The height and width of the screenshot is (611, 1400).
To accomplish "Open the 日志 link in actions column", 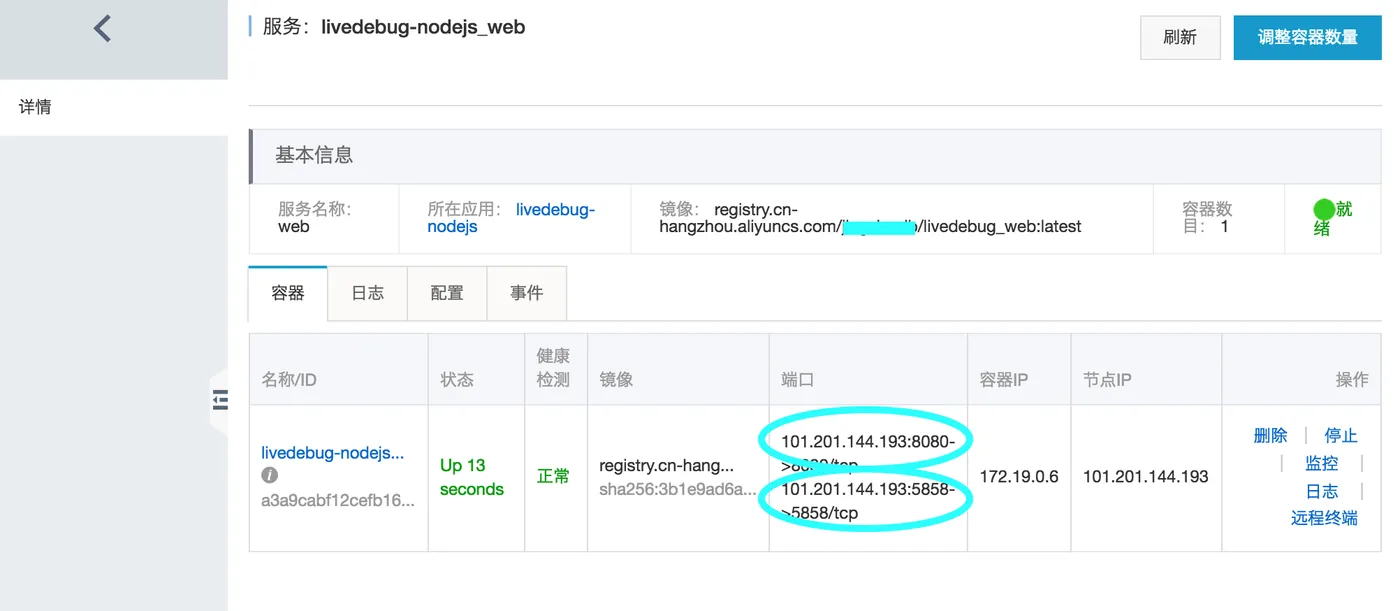I will coord(1321,491).
